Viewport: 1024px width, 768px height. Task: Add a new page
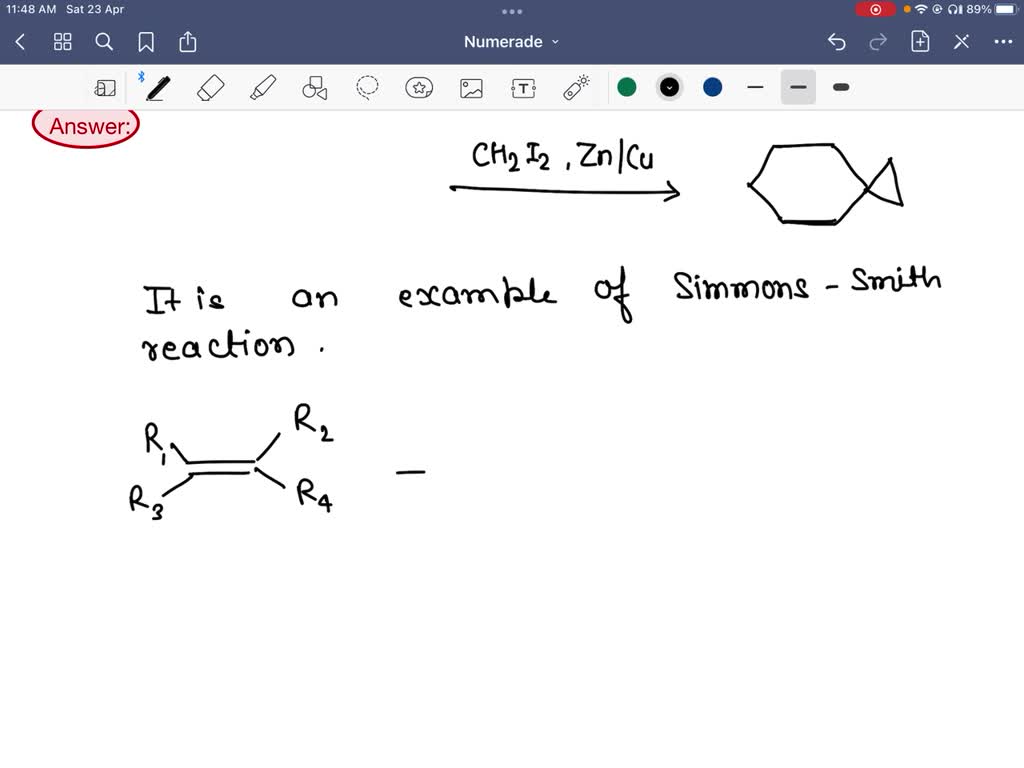coord(920,42)
